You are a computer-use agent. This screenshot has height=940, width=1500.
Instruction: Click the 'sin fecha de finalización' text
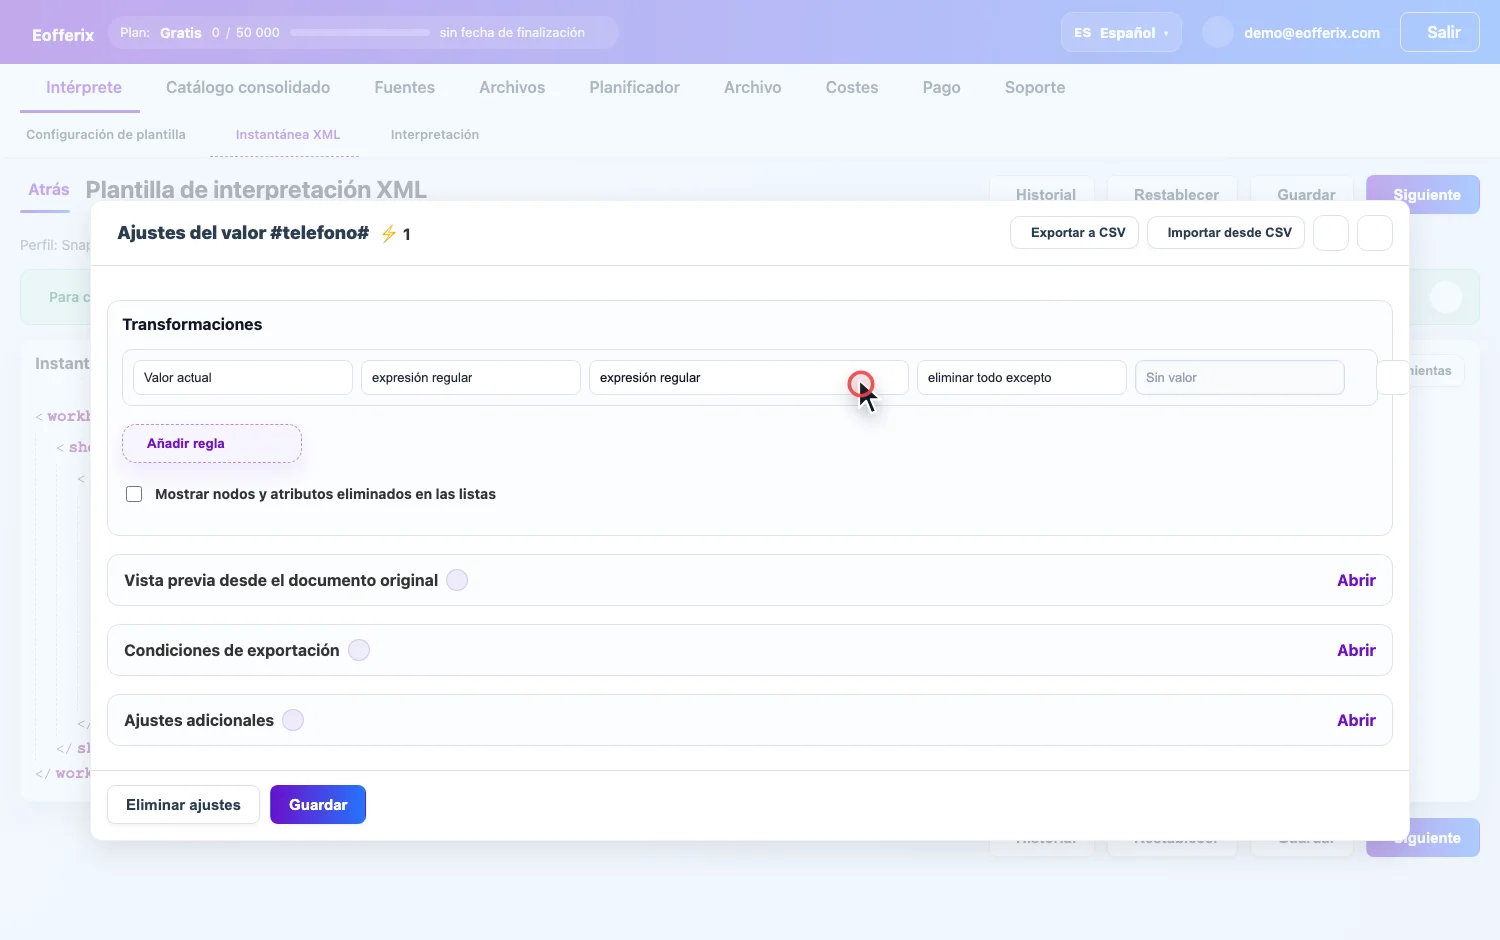click(512, 33)
